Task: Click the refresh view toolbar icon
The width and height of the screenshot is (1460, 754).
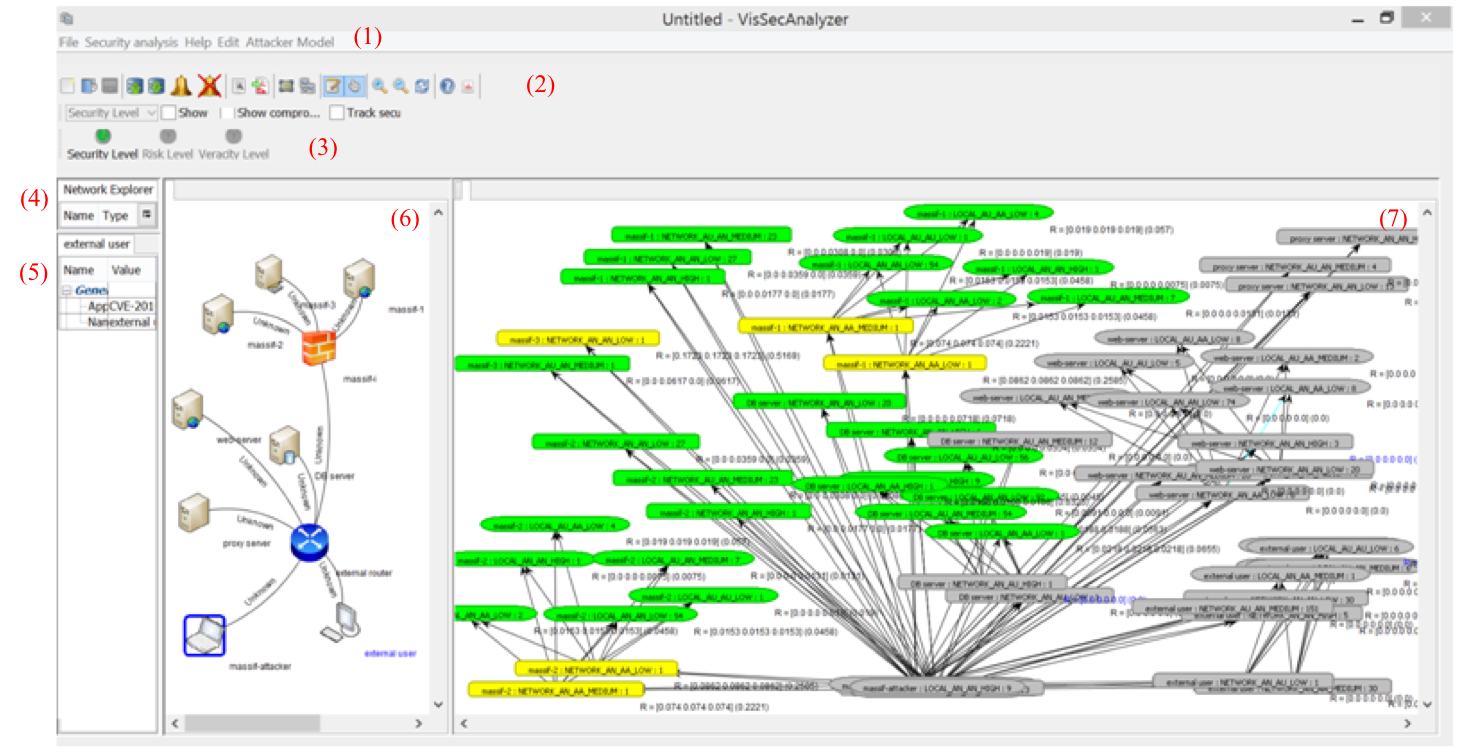Action: point(423,86)
